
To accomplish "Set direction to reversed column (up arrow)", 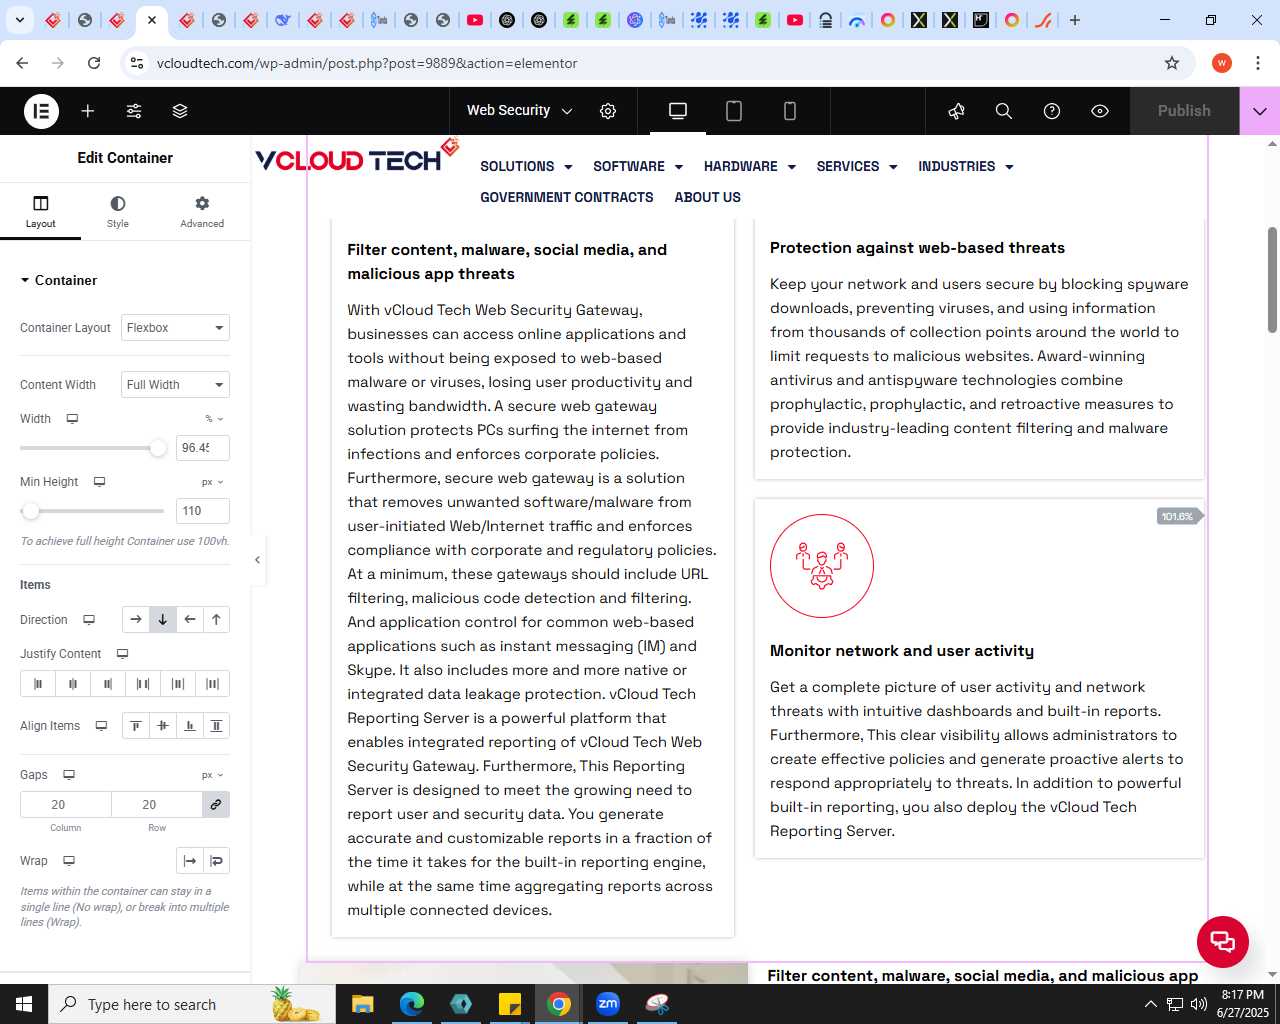I will click(216, 620).
